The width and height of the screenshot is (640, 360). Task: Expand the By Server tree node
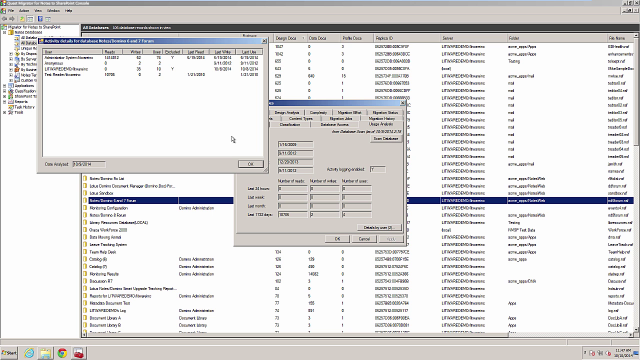(11, 59)
